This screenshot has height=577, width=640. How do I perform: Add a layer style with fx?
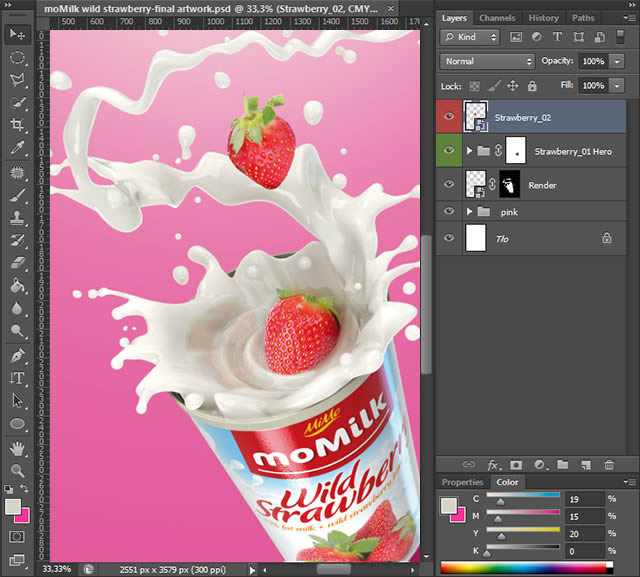pos(494,465)
